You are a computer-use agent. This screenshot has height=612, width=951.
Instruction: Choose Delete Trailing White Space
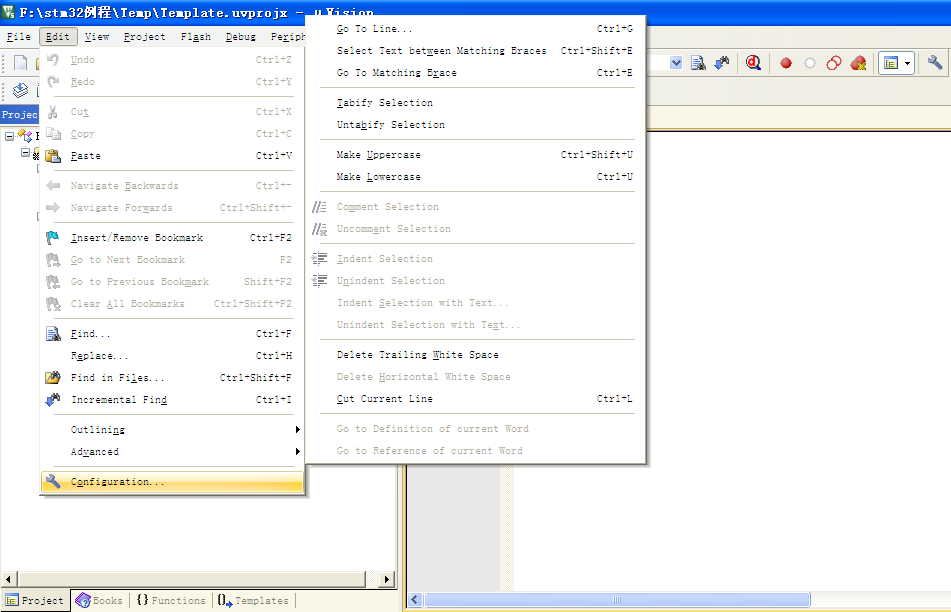(477, 355)
